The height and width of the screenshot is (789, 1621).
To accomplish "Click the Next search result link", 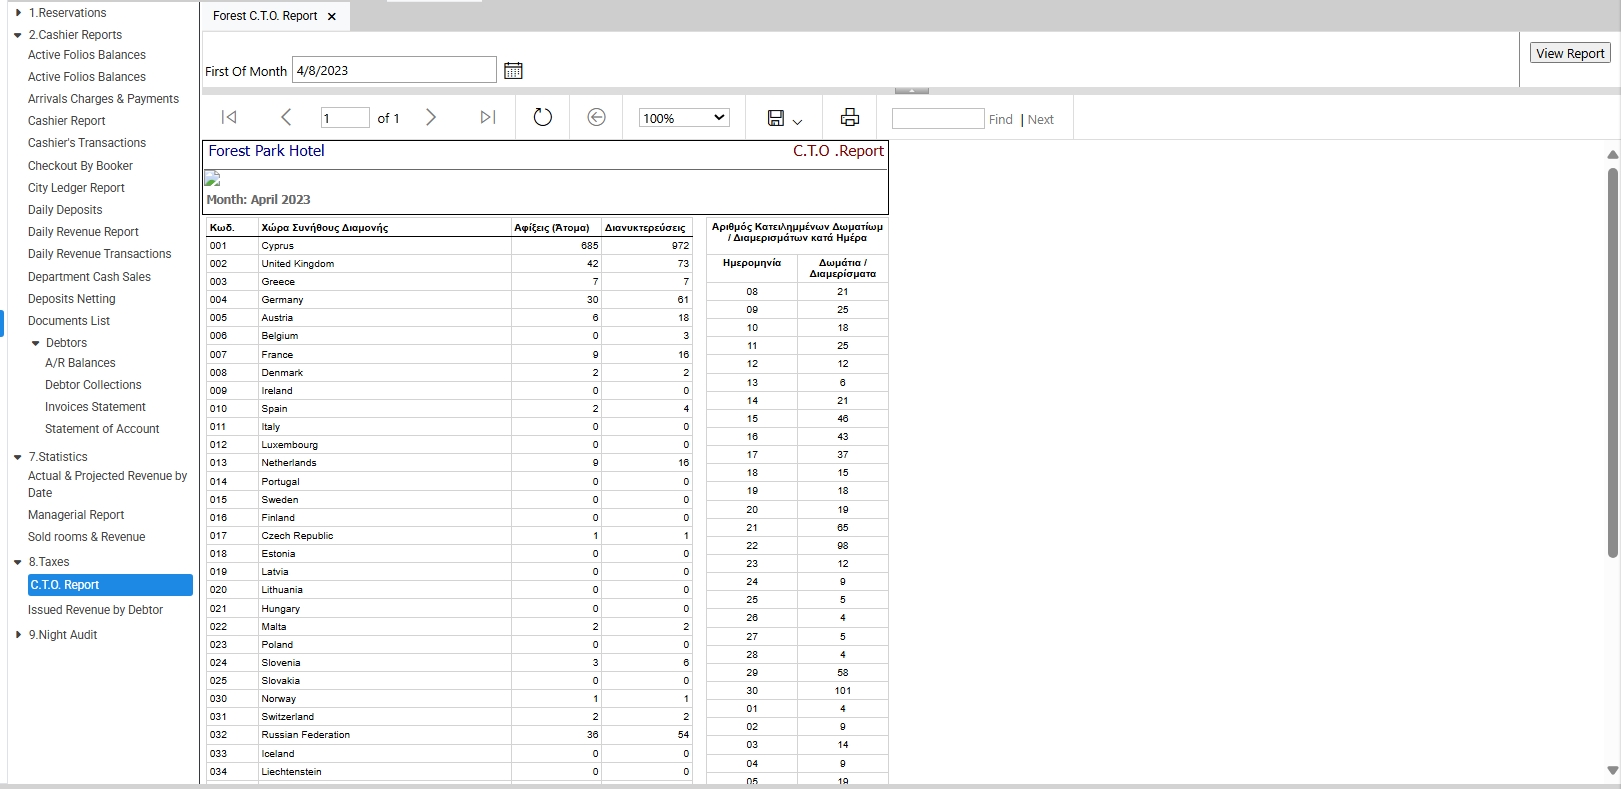I will click(x=1040, y=119).
